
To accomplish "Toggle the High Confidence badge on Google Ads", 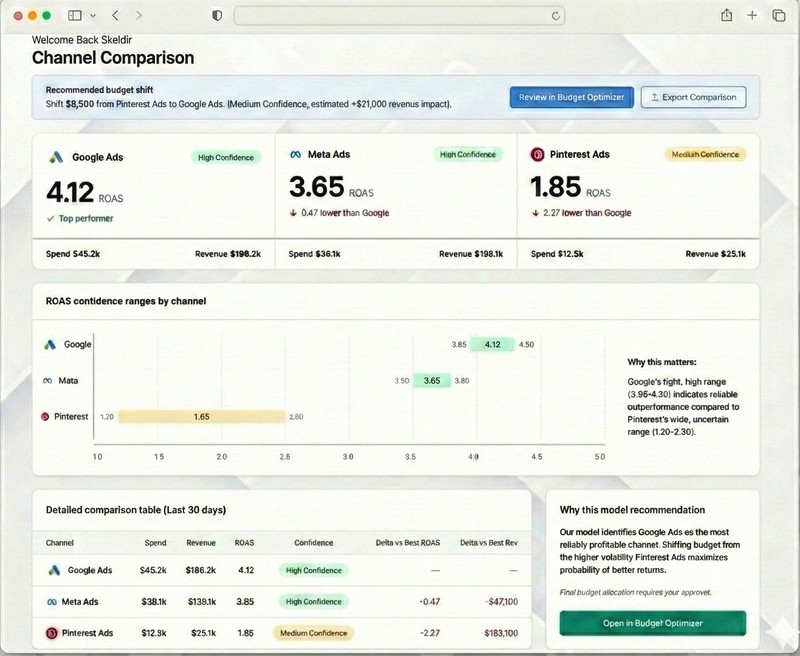I will (x=226, y=155).
